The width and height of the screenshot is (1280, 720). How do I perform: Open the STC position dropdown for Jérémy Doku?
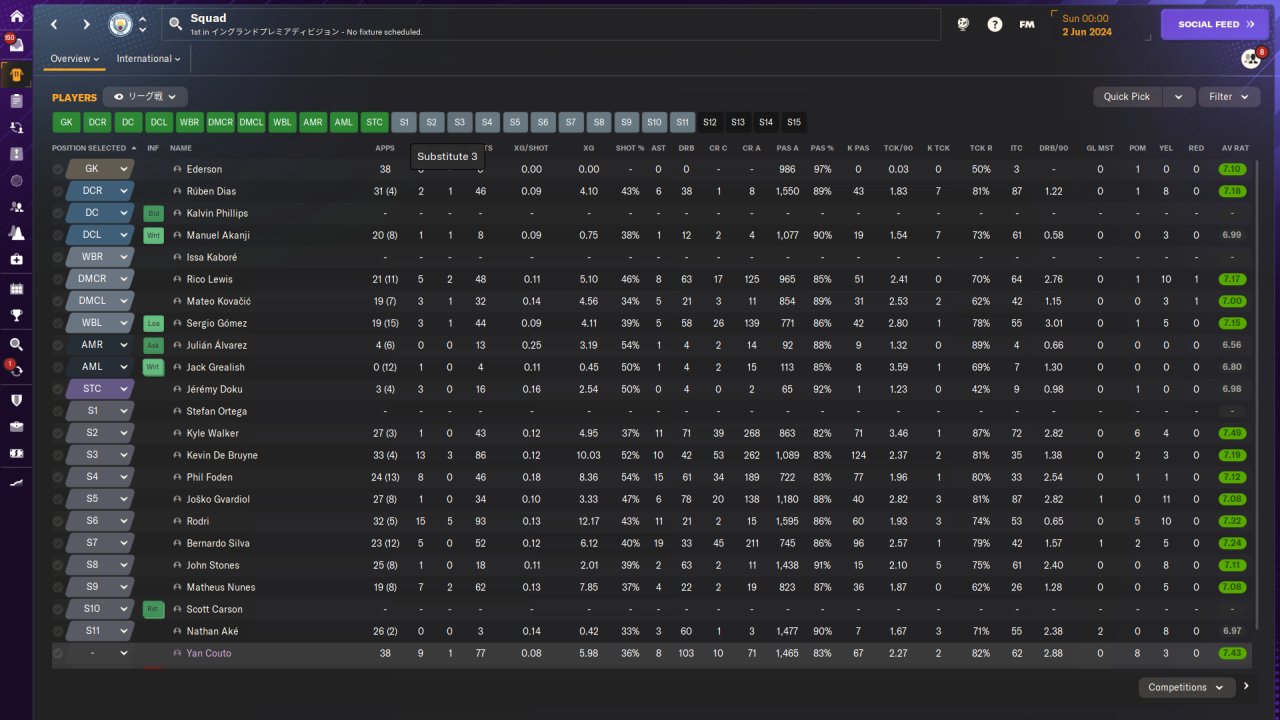[100, 389]
